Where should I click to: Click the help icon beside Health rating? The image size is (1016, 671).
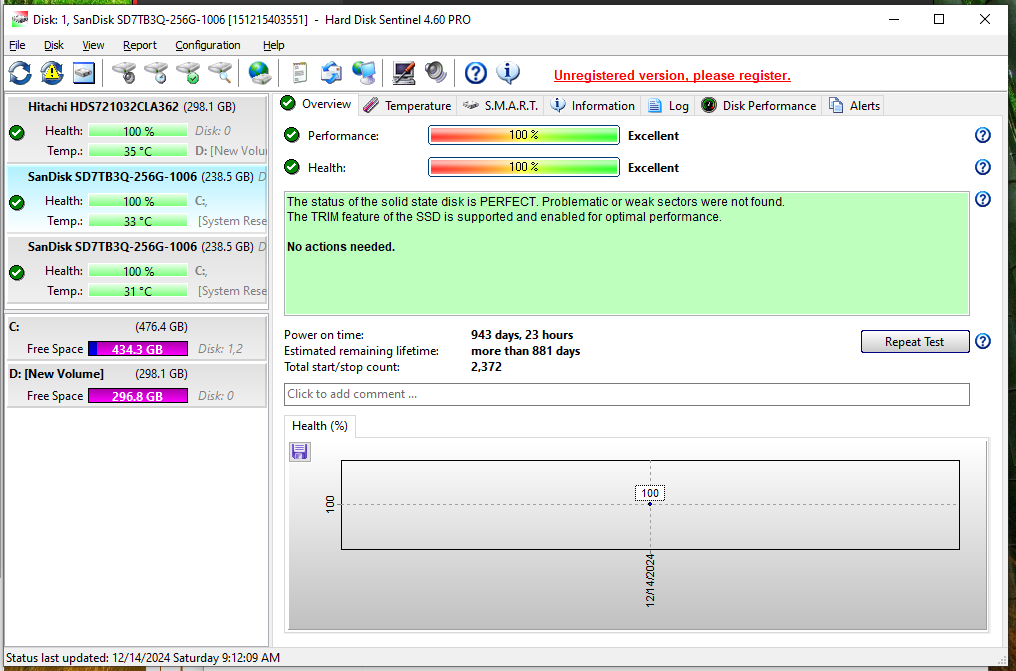pos(982,167)
